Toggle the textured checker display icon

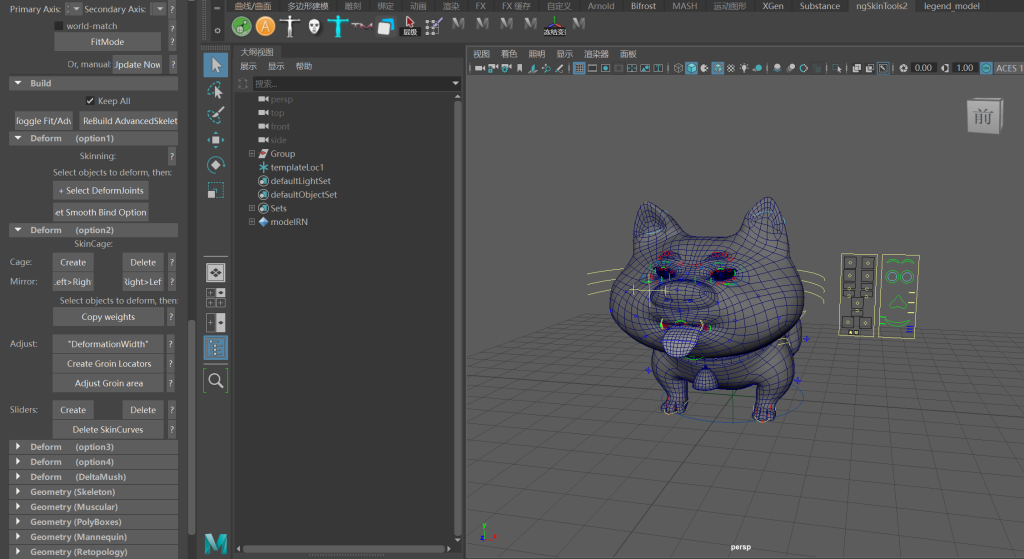click(731, 68)
